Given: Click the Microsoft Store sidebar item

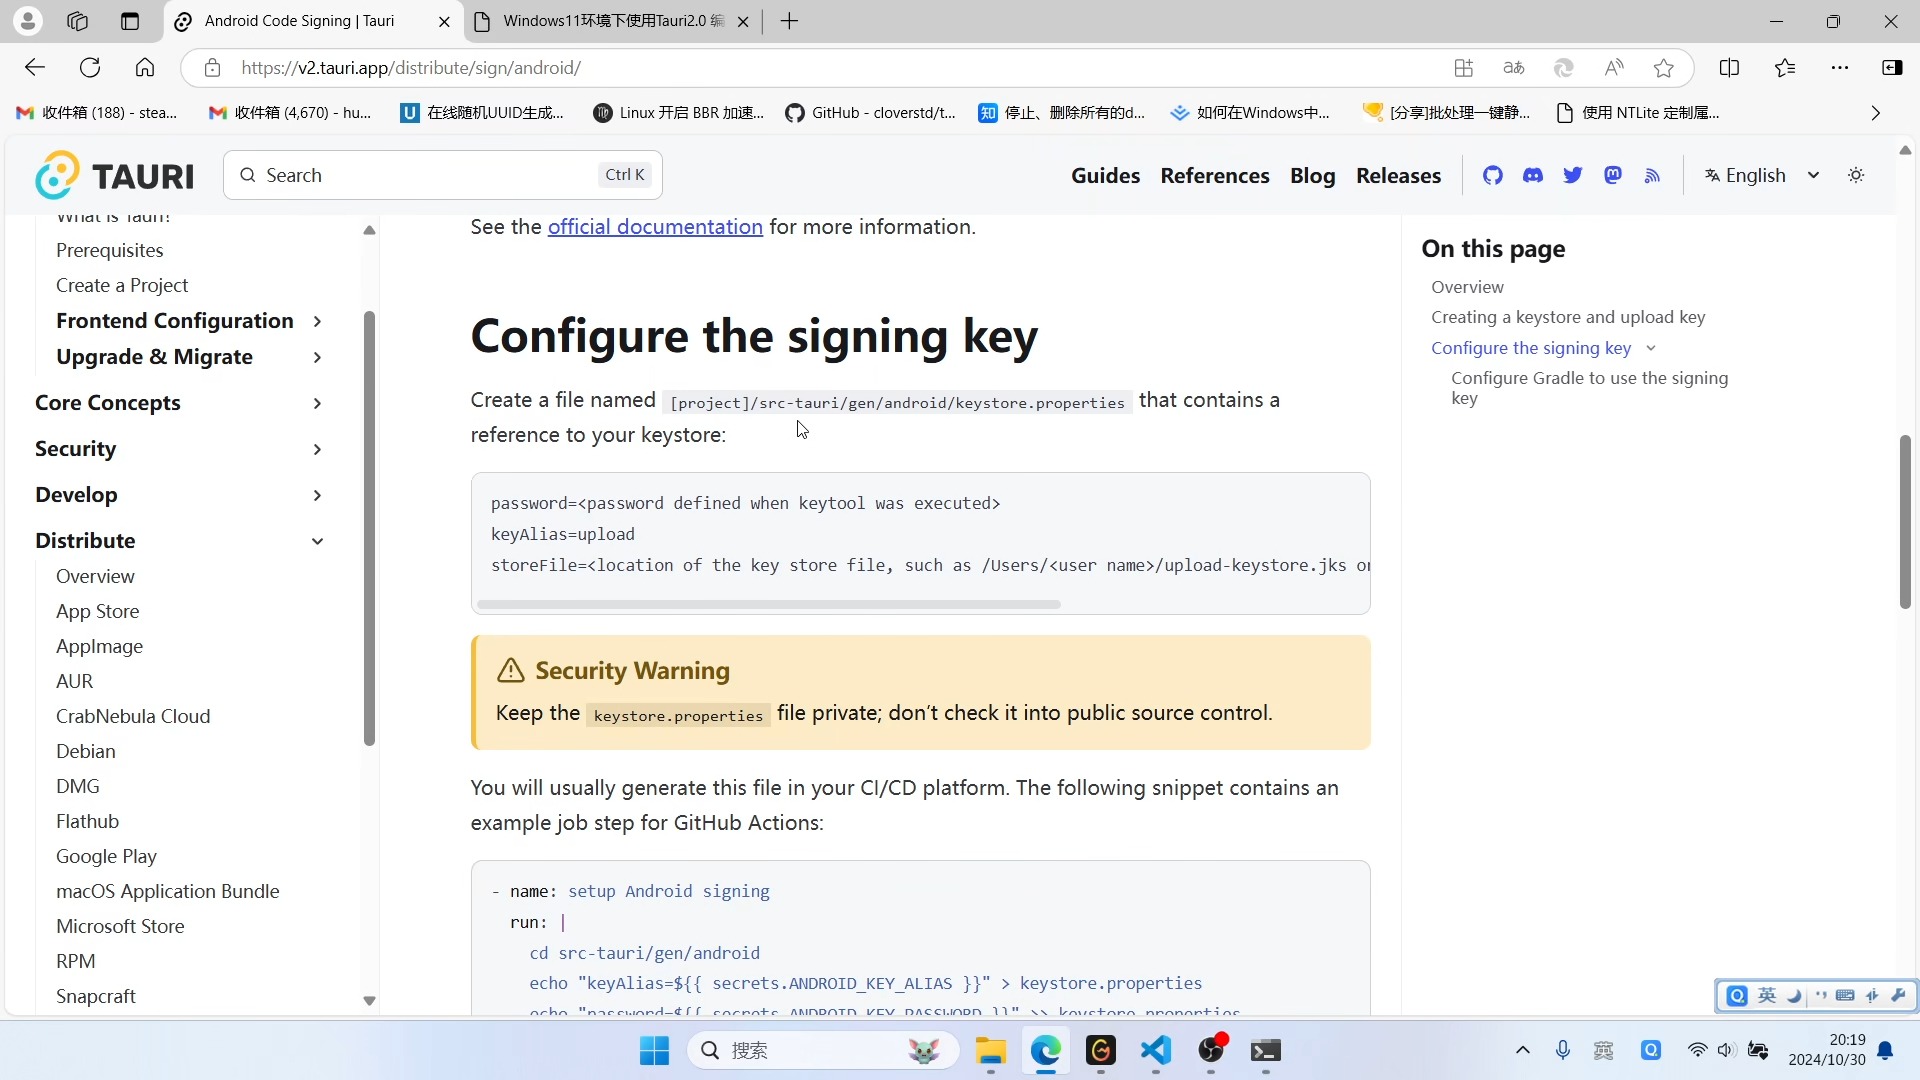Looking at the screenshot, I should [120, 926].
